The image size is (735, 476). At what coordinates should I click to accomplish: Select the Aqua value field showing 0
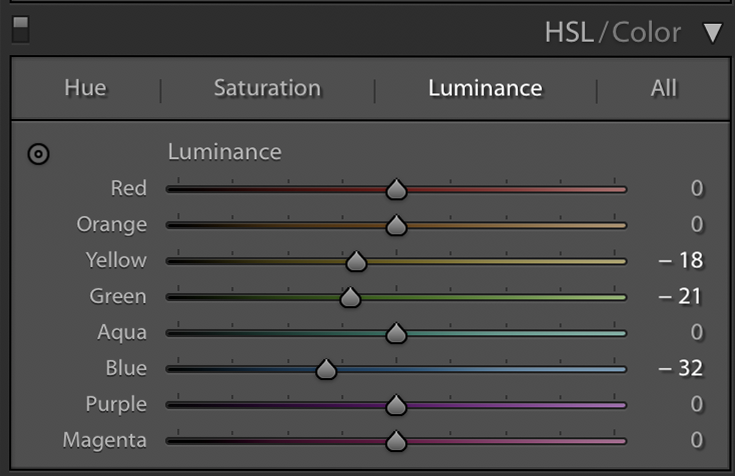(697, 332)
